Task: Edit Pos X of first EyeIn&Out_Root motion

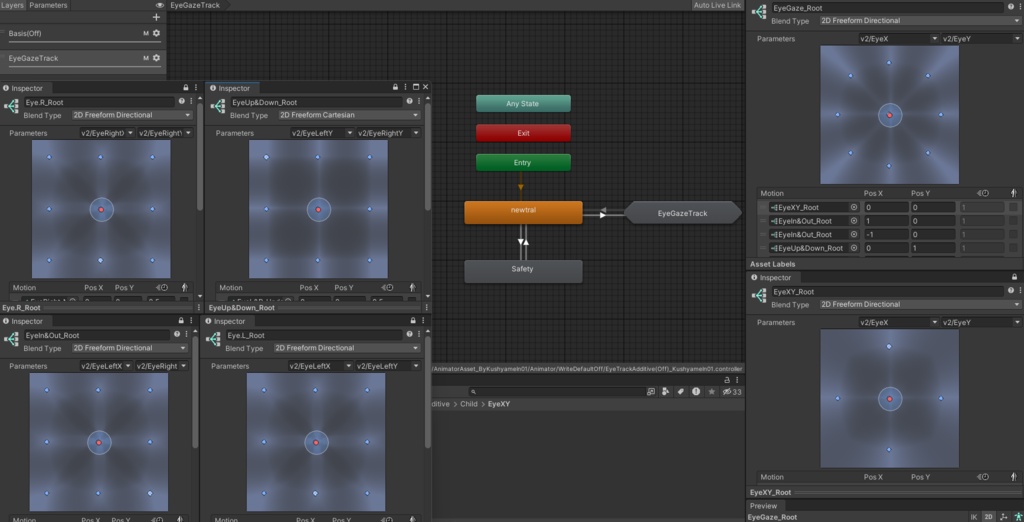Action: point(886,221)
